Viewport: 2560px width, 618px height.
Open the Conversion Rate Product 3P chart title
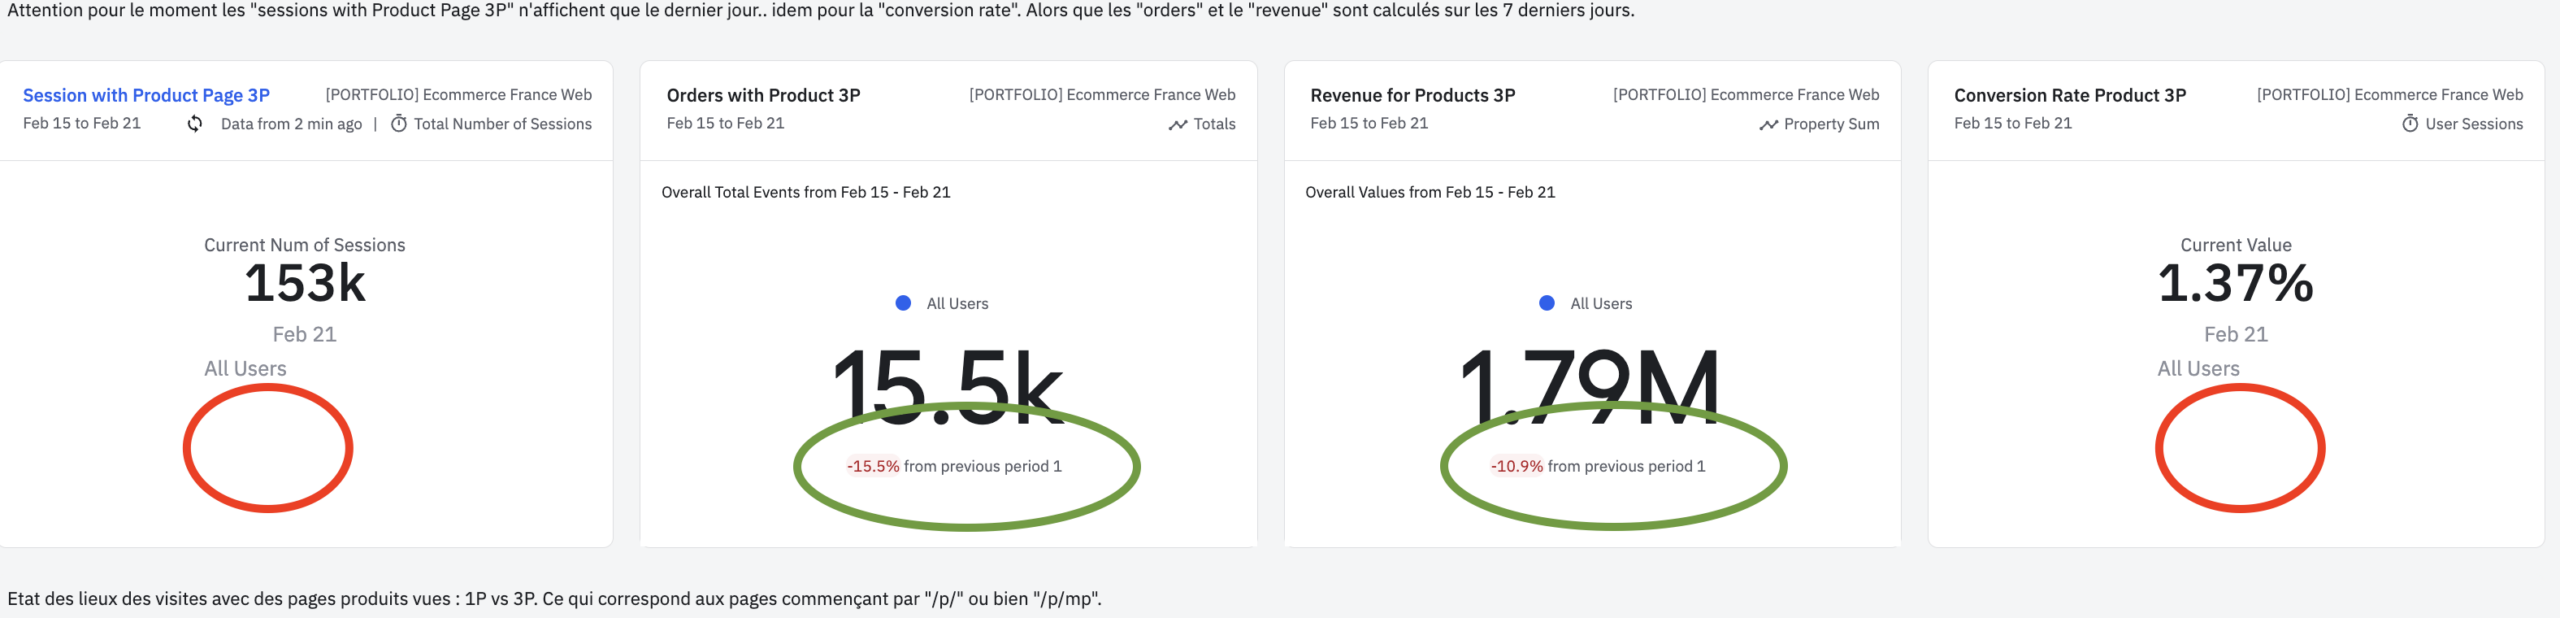pyautogui.click(x=2069, y=95)
